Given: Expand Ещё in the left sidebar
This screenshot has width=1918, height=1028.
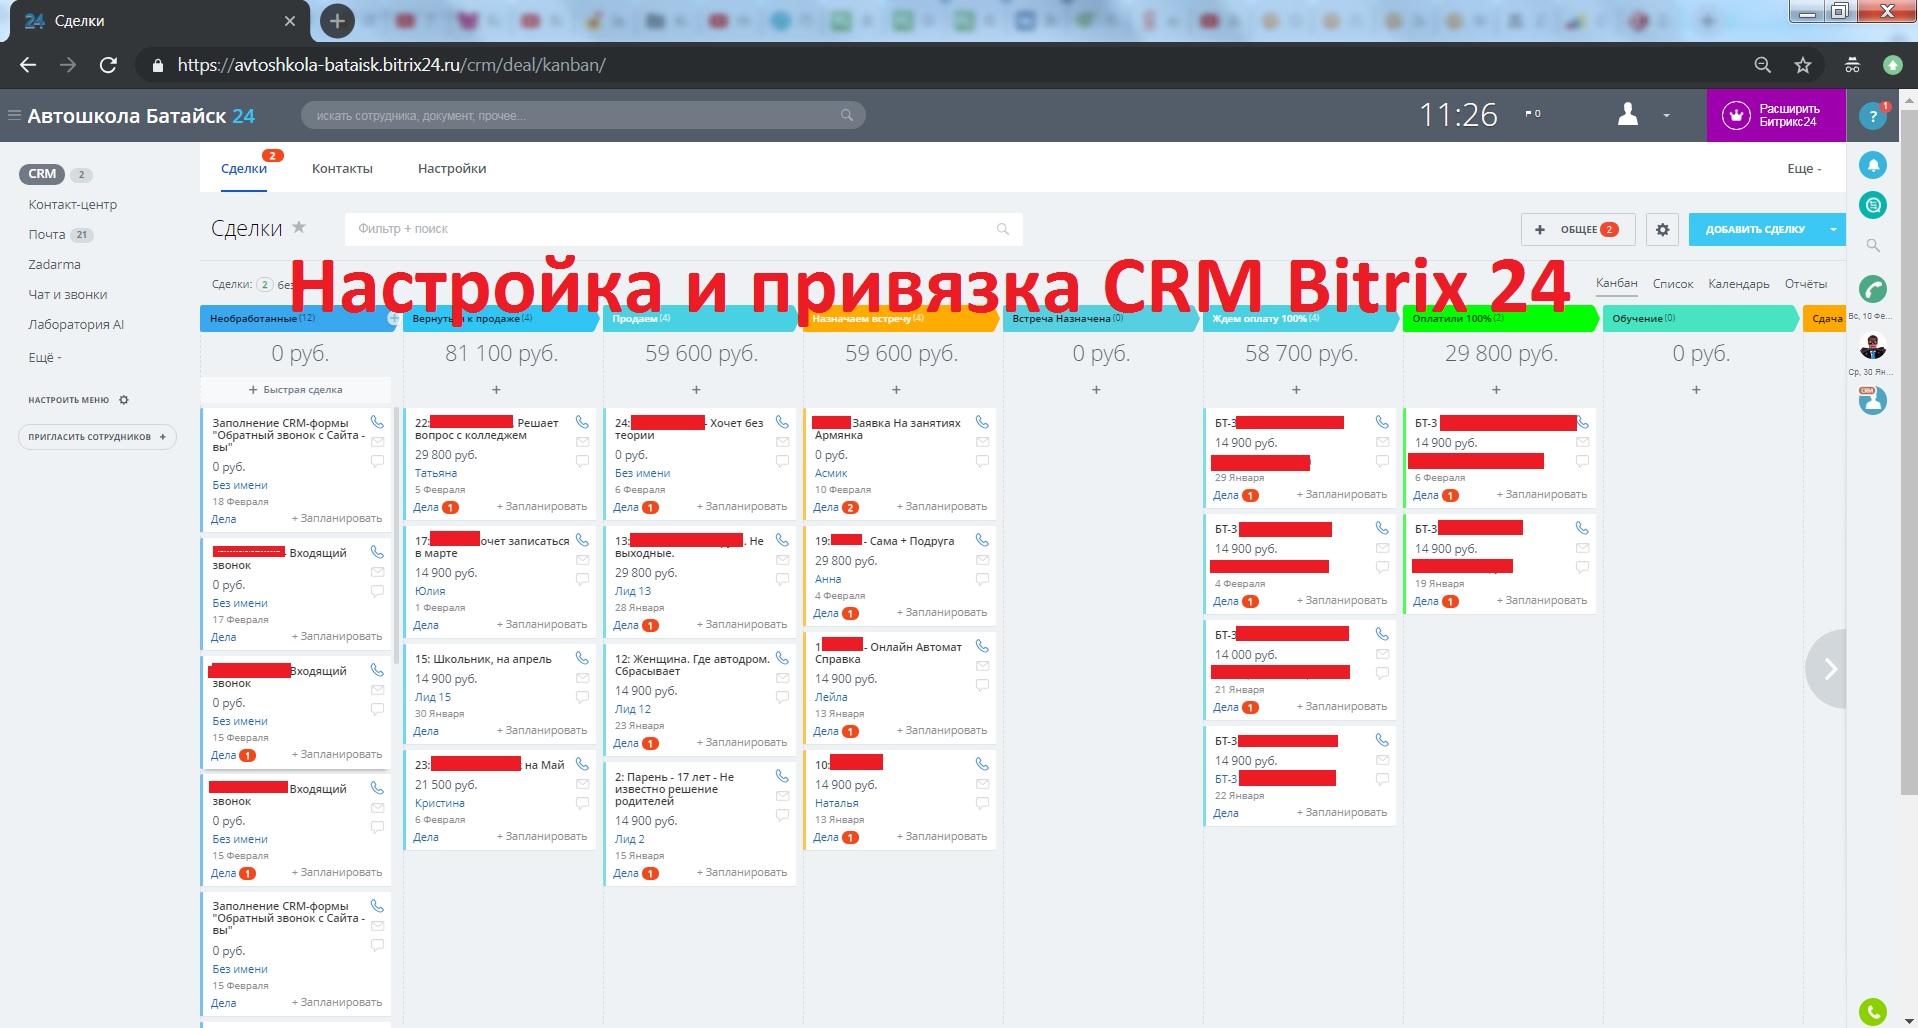Looking at the screenshot, I should [45, 357].
